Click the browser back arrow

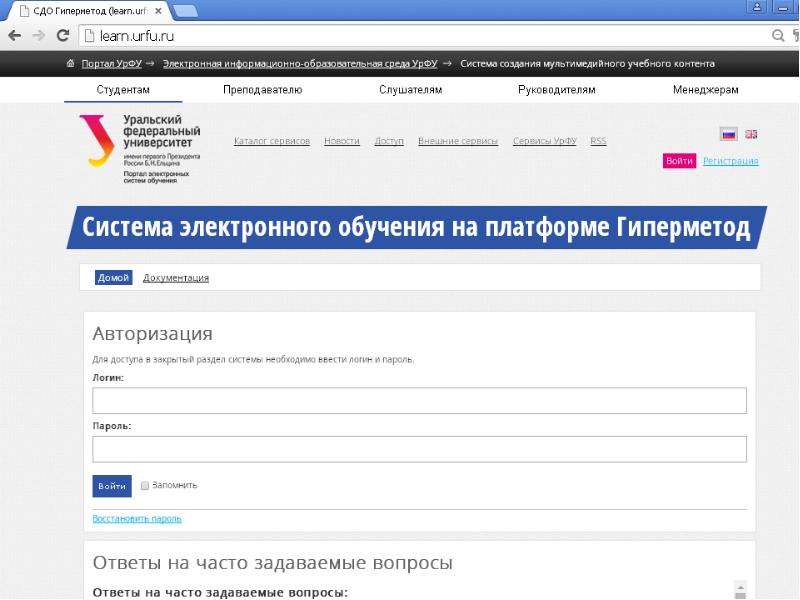coord(14,36)
